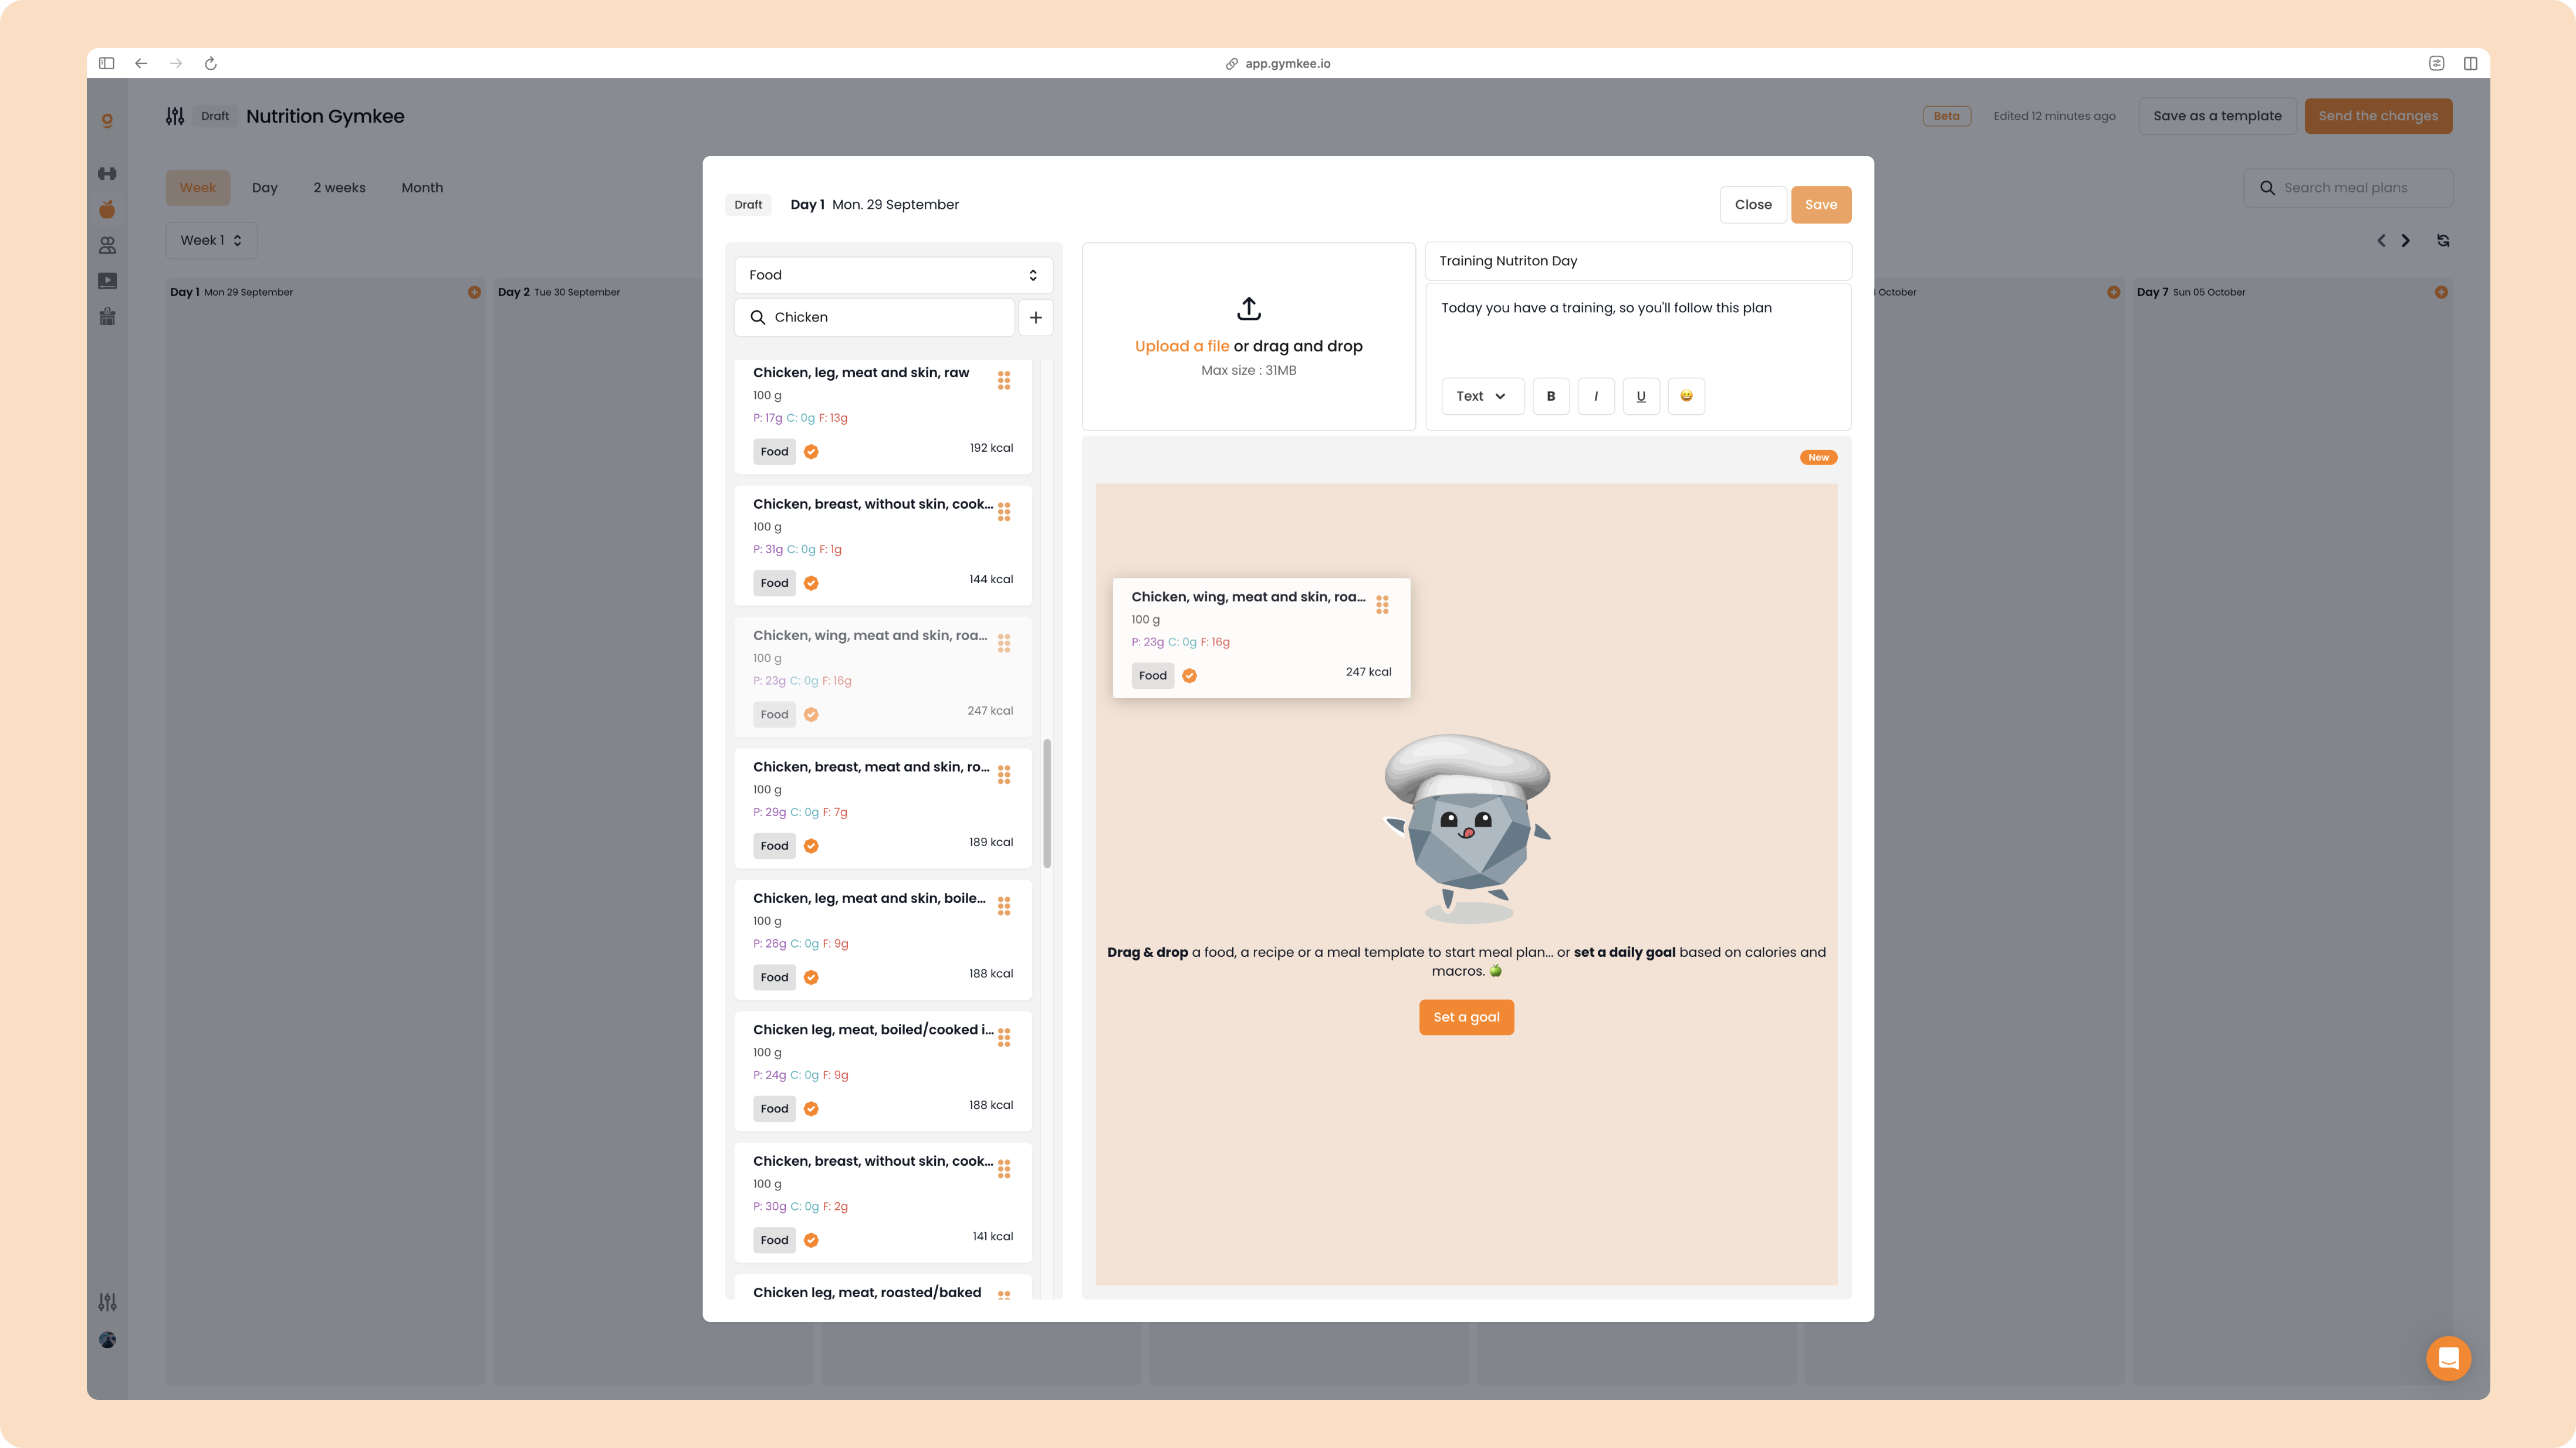The height and width of the screenshot is (1448, 2576).
Task: Click the food list scrollbar
Action: point(1047,804)
